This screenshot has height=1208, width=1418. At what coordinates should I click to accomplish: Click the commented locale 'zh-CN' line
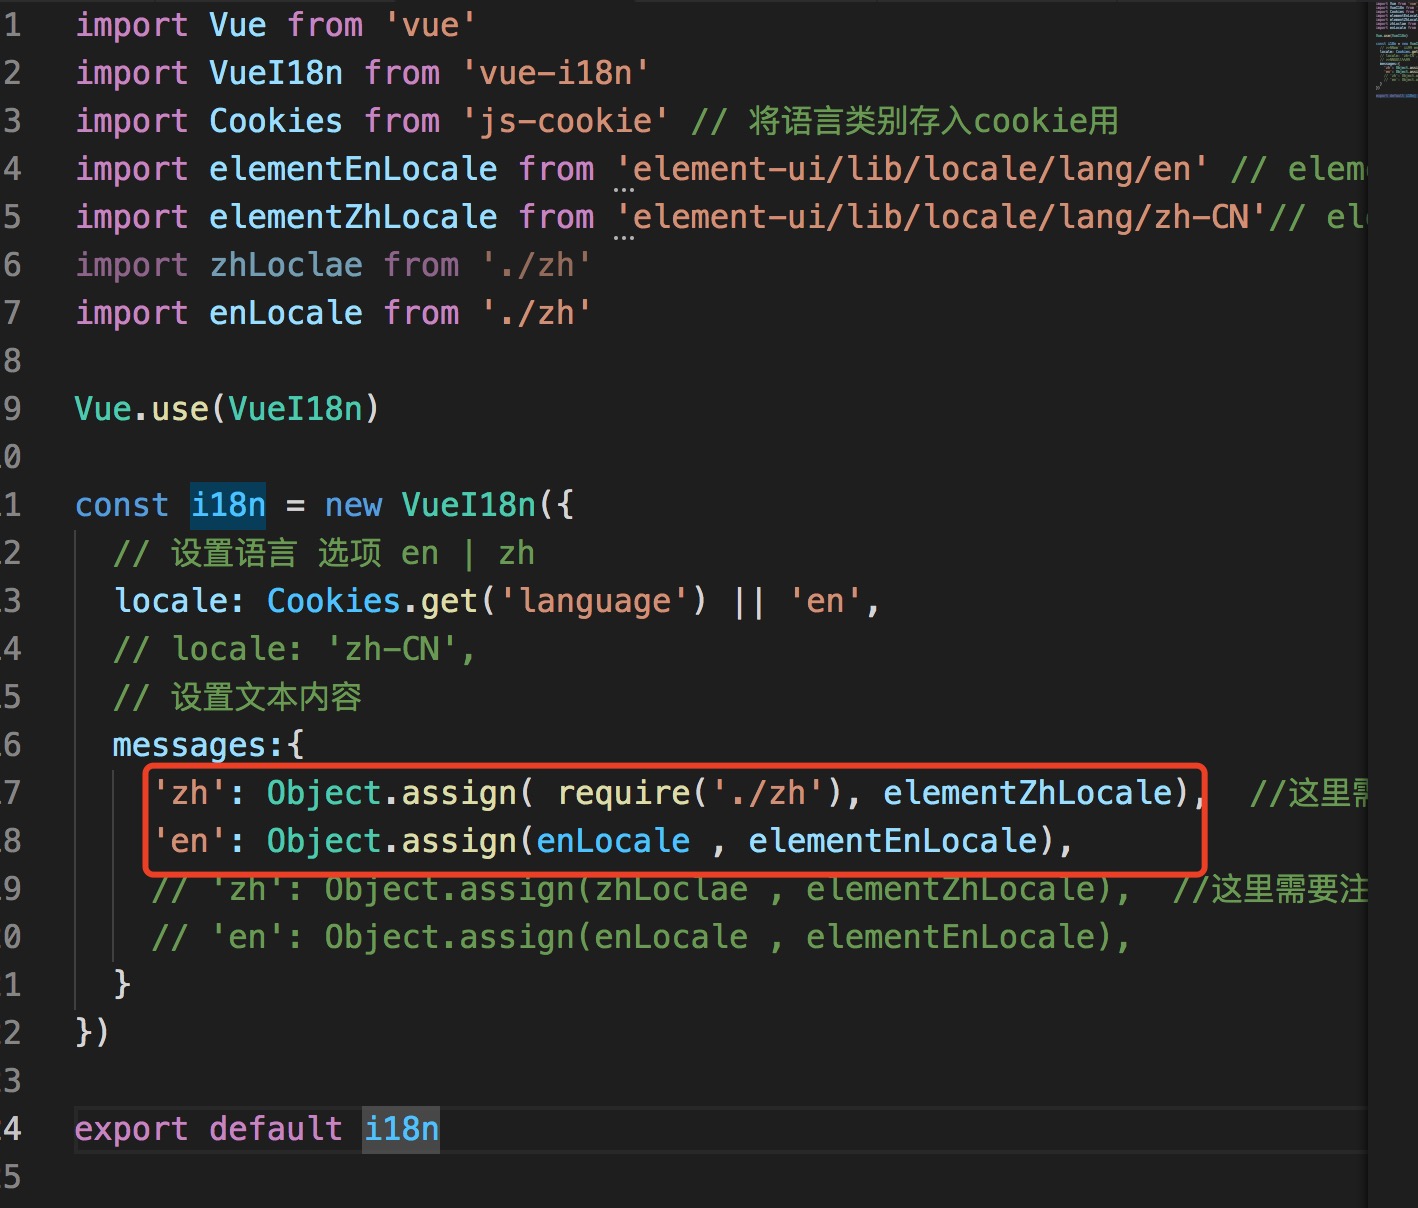click(x=294, y=649)
